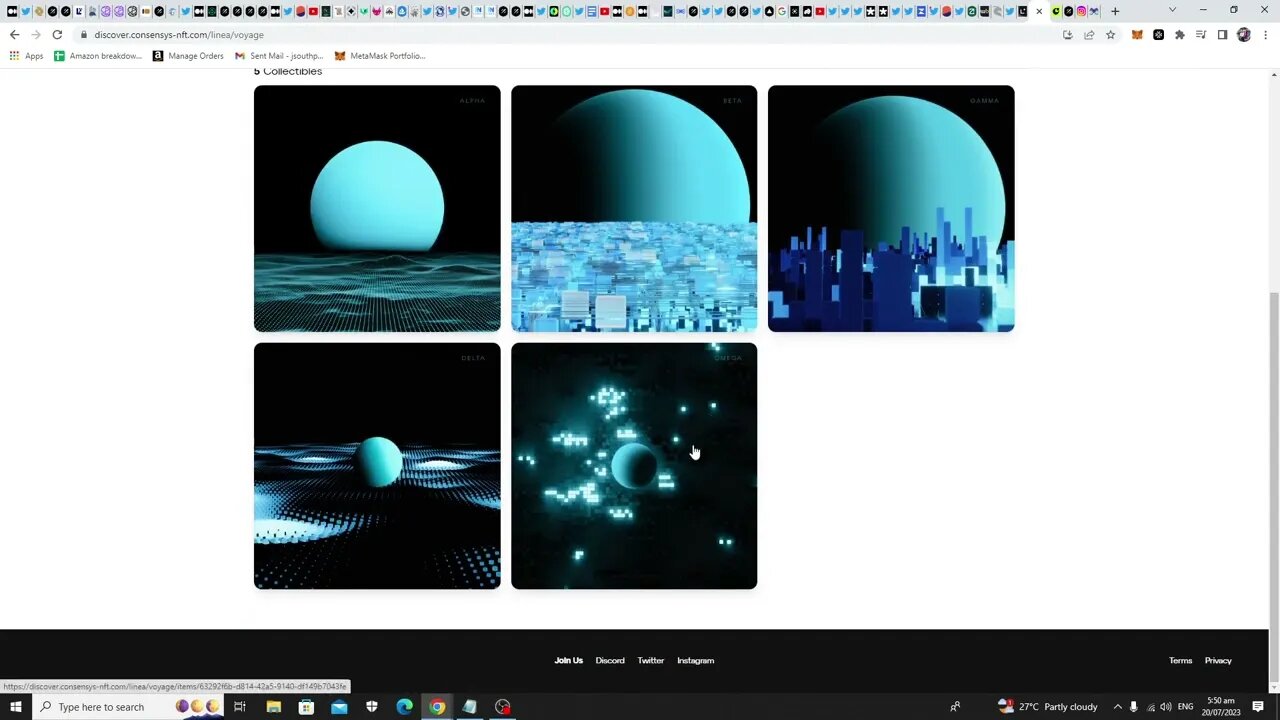
Task: Show hidden system tray icons
Action: click(1117, 707)
